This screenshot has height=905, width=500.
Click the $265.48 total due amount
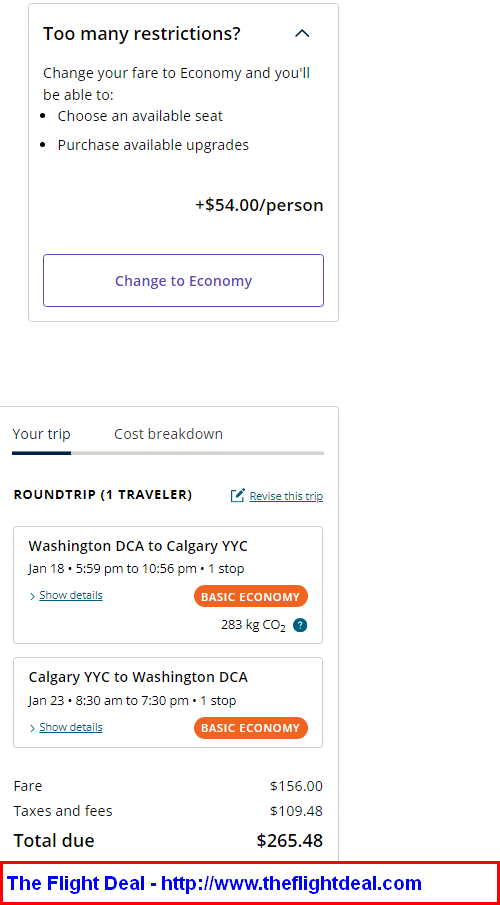(x=289, y=840)
